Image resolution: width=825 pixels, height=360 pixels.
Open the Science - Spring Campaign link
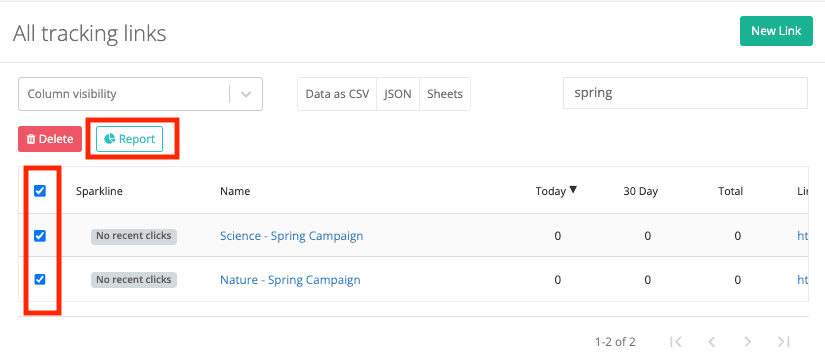[291, 236]
